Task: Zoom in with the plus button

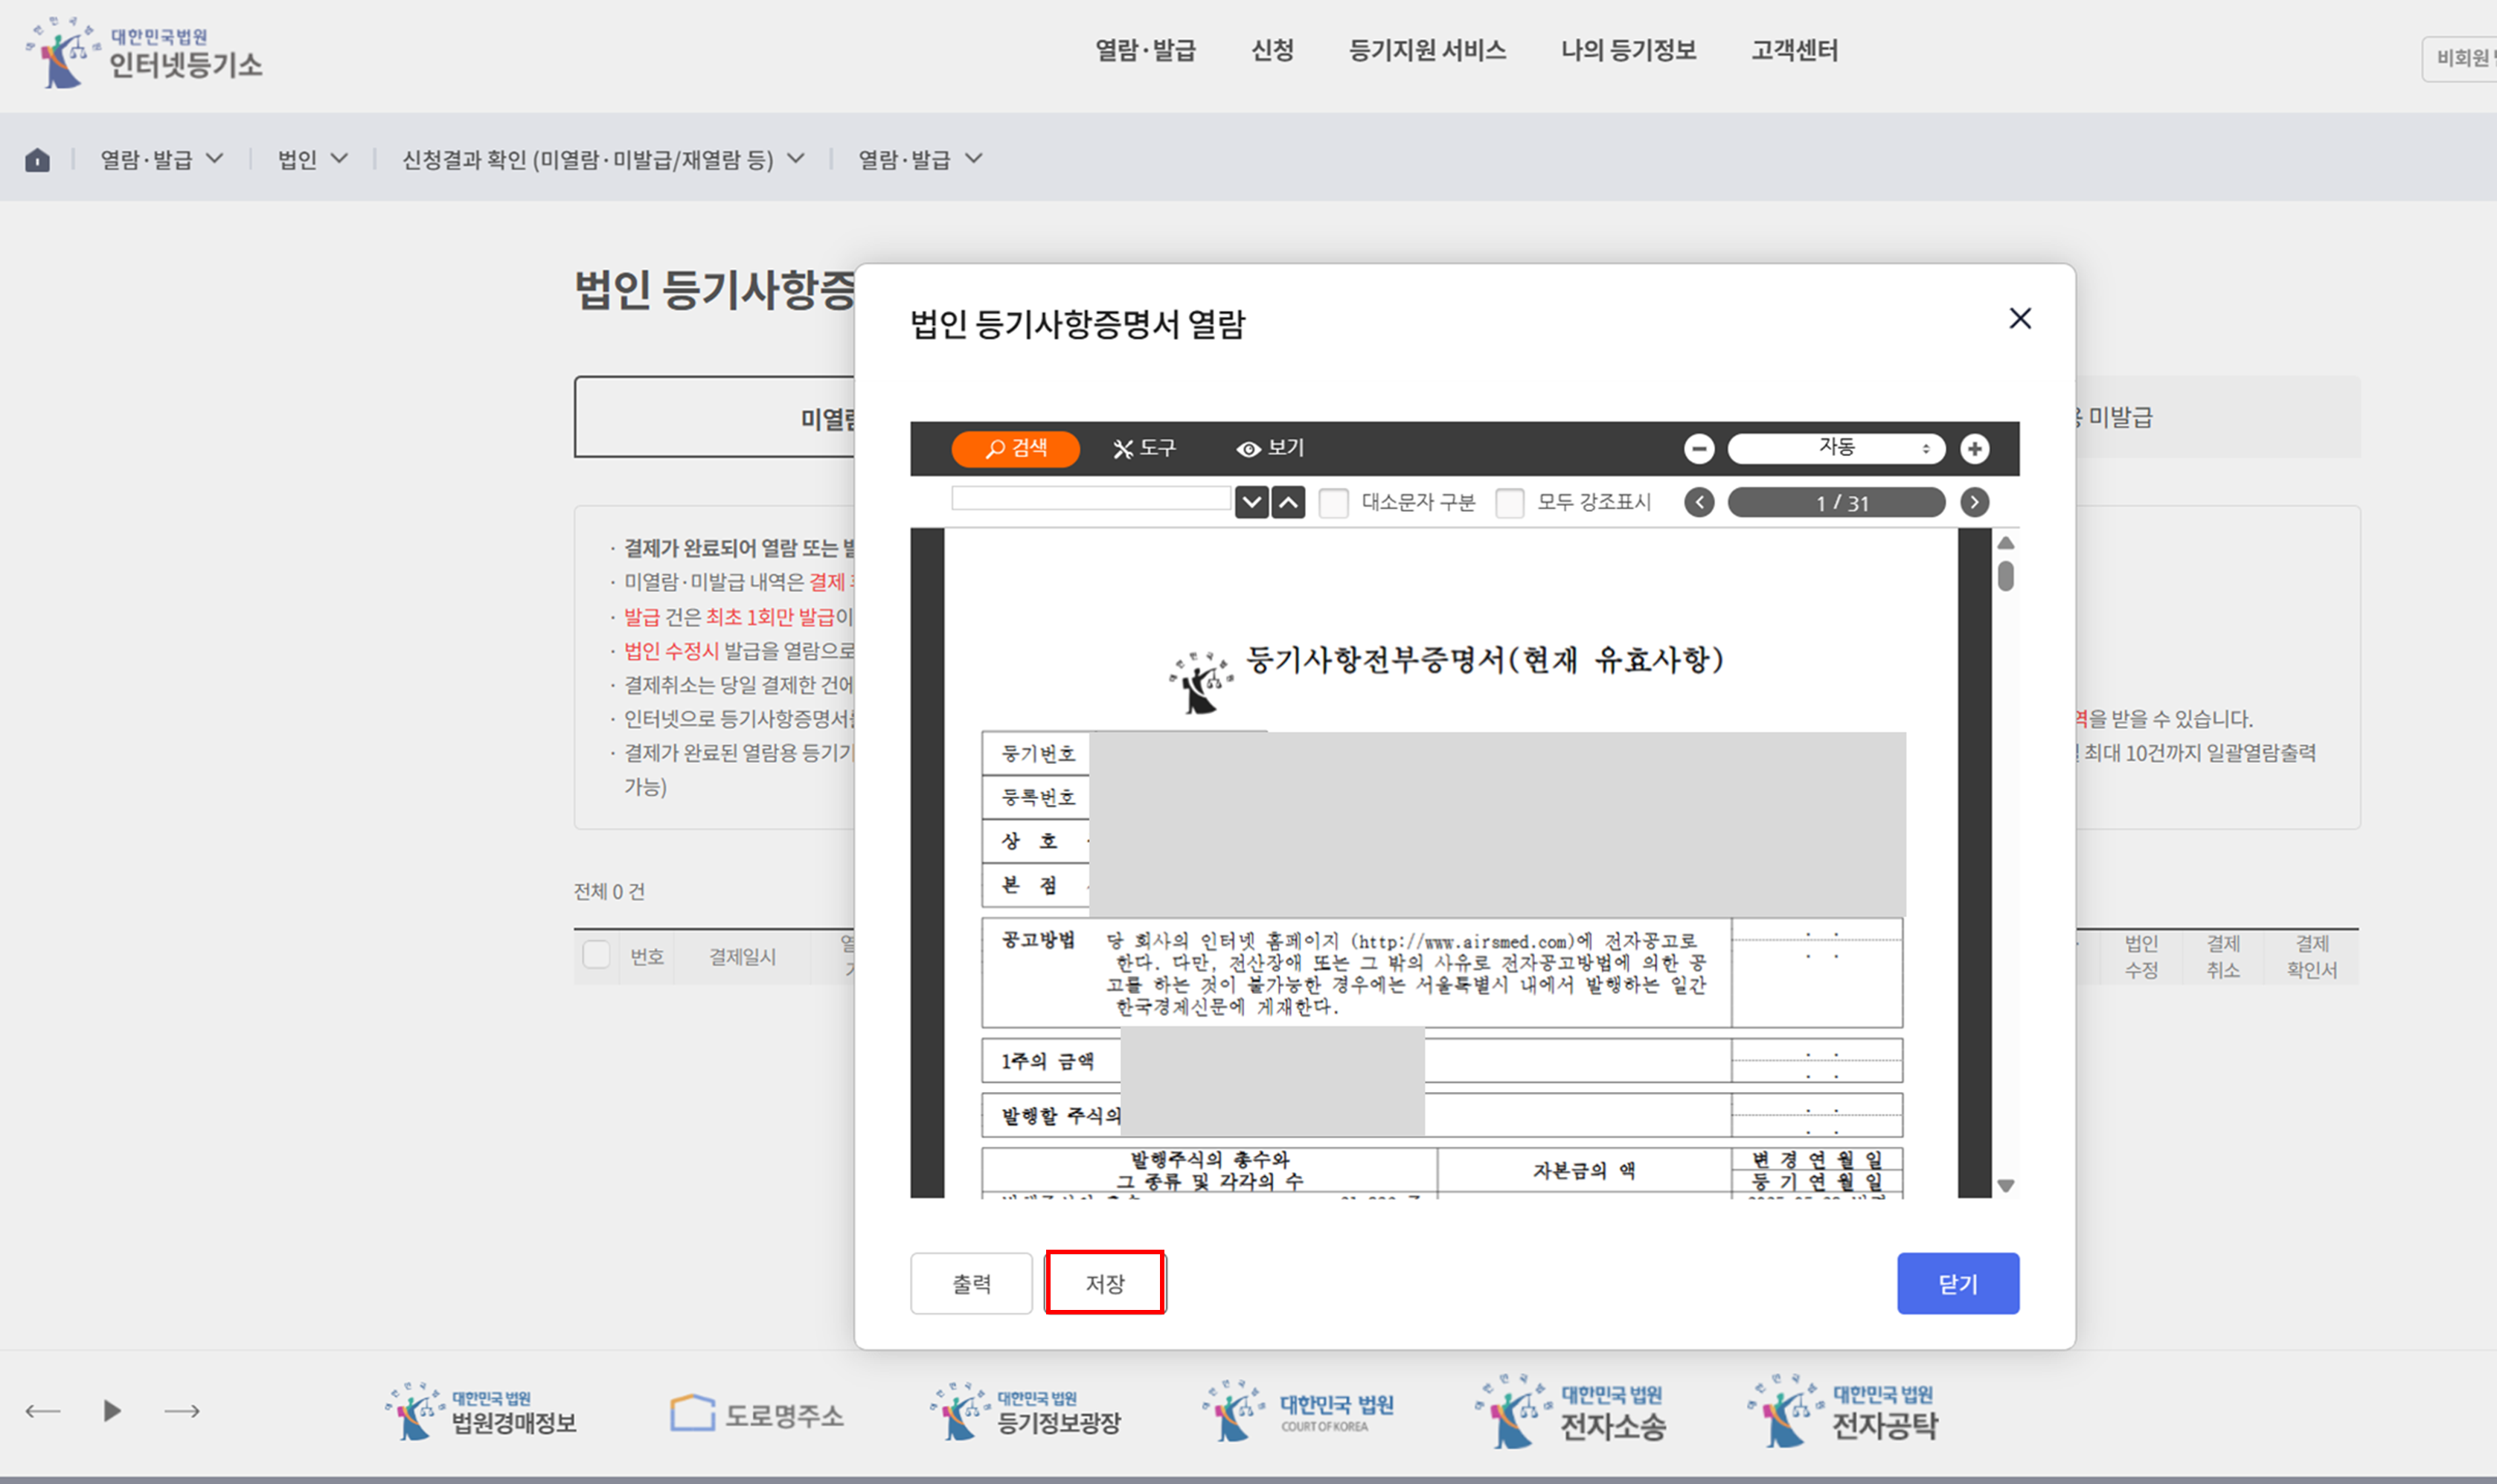Action: click(x=1973, y=448)
